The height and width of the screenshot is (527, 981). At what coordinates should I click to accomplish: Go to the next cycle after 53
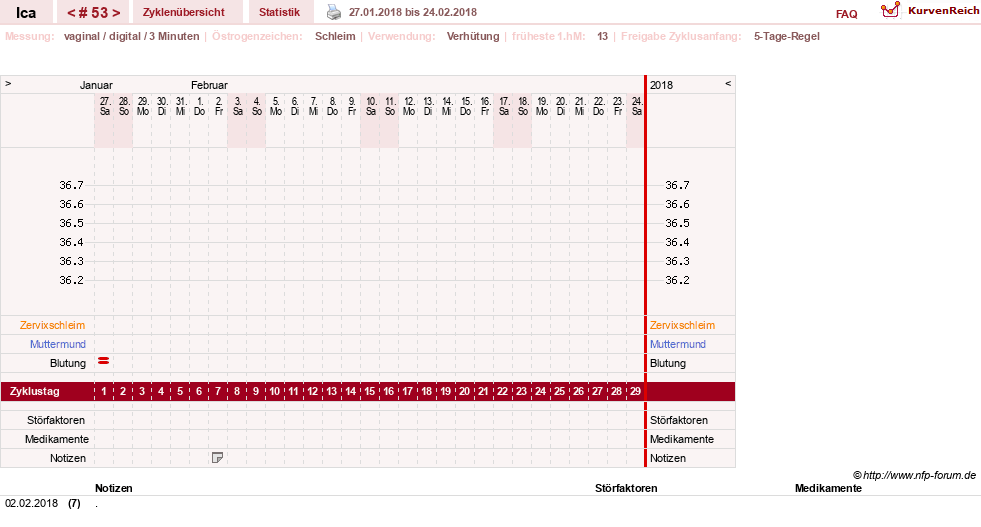click(x=116, y=13)
